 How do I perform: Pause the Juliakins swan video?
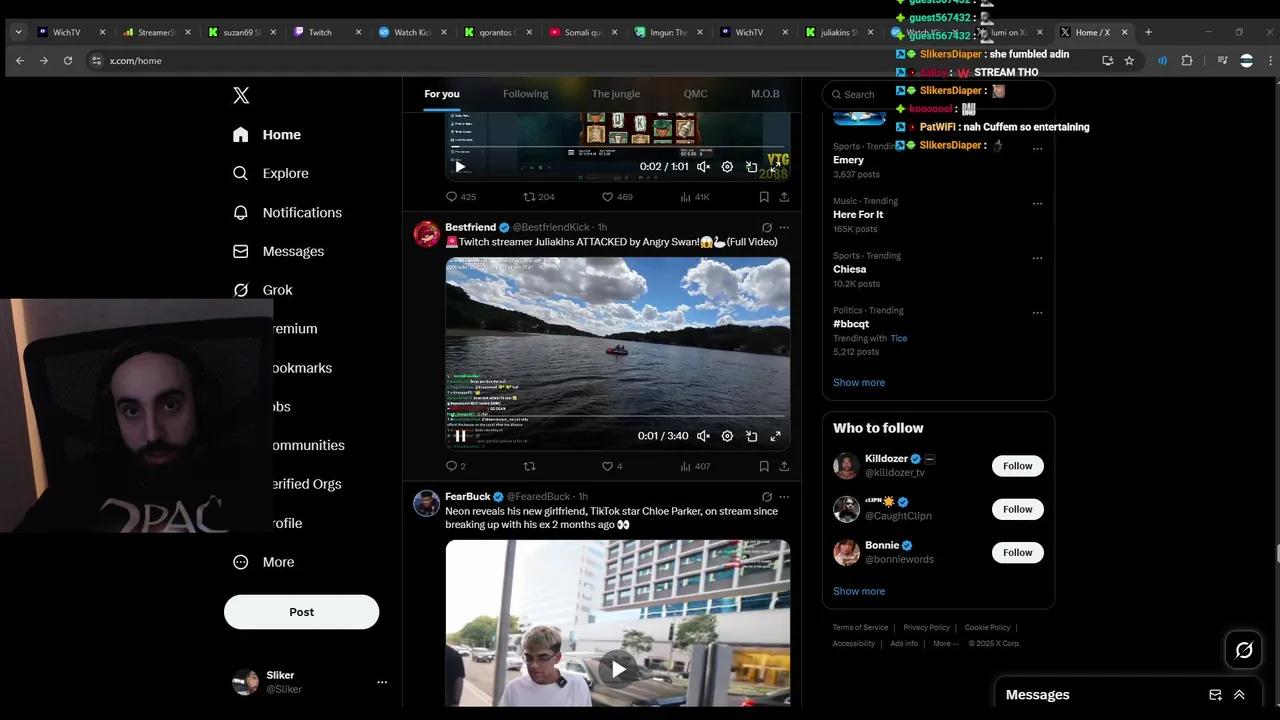click(460, 436)
